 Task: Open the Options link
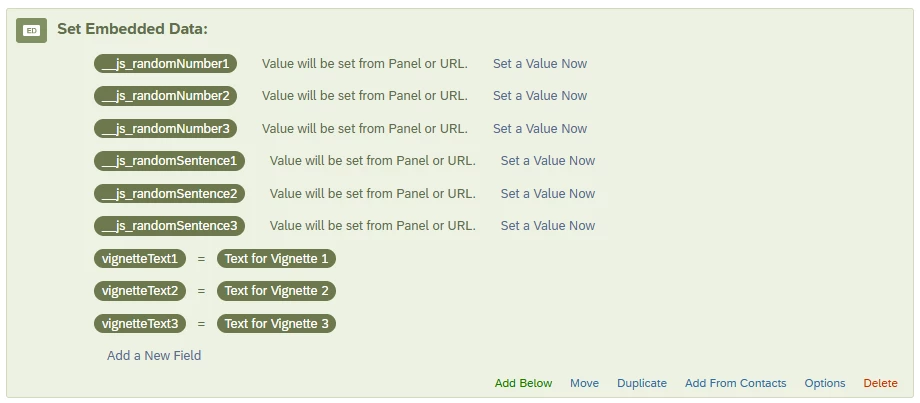(x=825, y=383)
